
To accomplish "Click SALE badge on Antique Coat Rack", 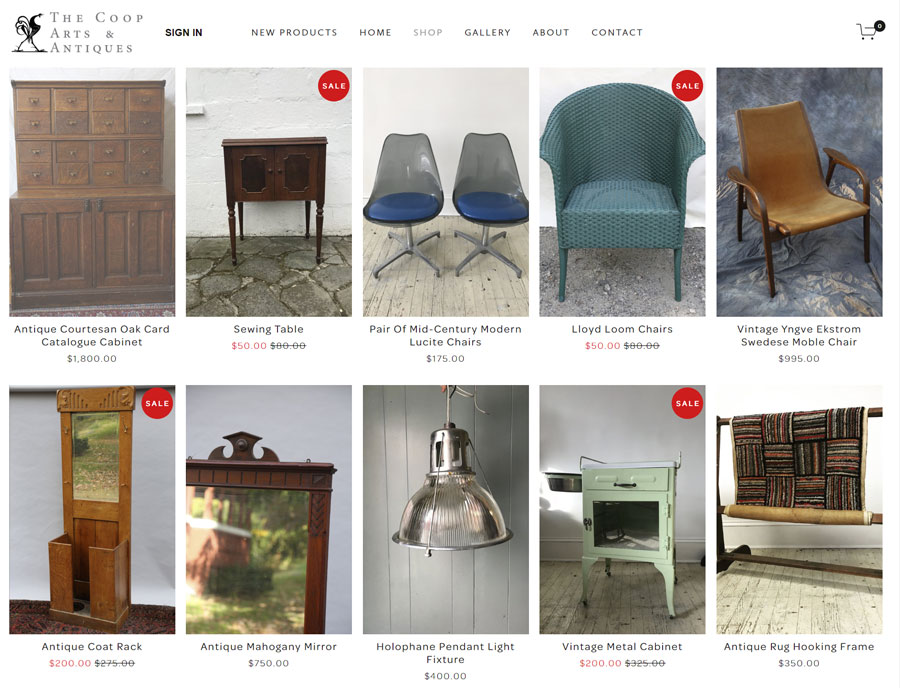I will click(x=157, y=403).
